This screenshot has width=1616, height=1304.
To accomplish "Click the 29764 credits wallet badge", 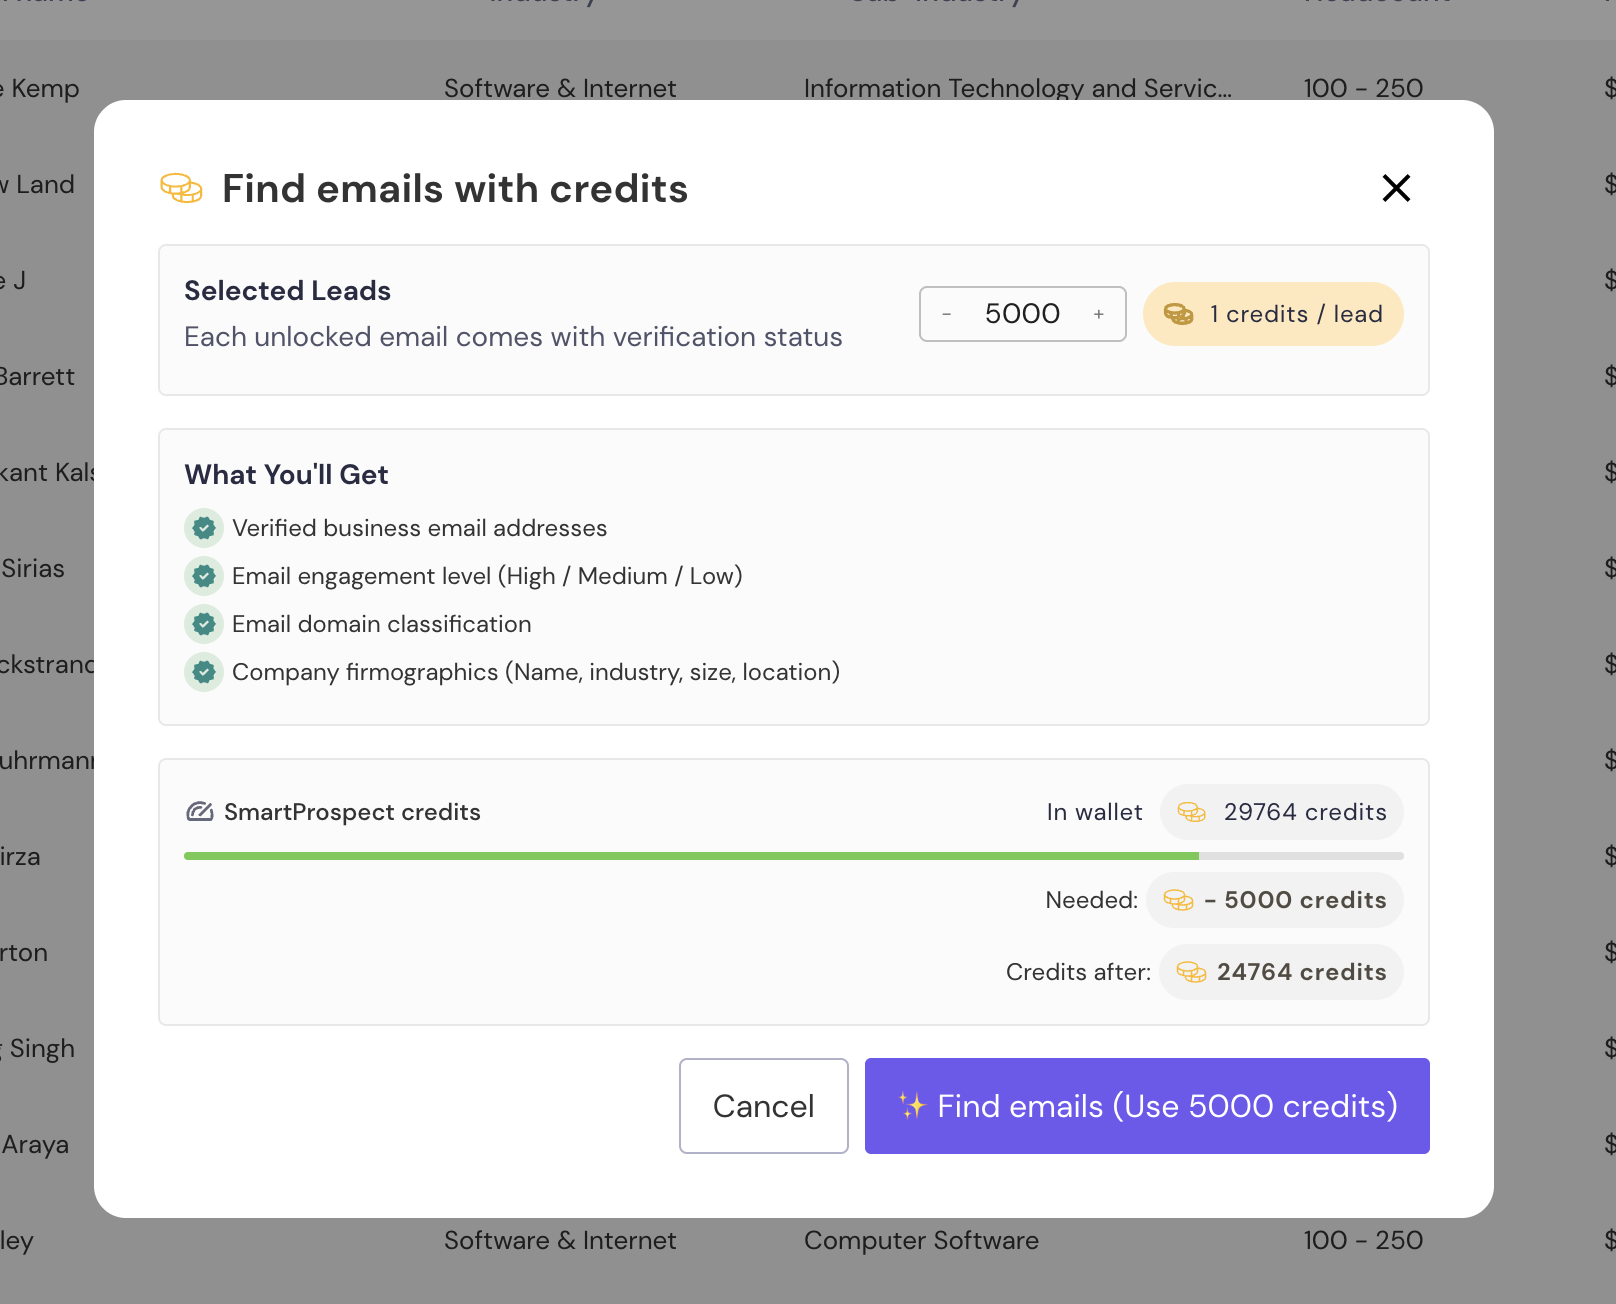I will point(1282,812).
